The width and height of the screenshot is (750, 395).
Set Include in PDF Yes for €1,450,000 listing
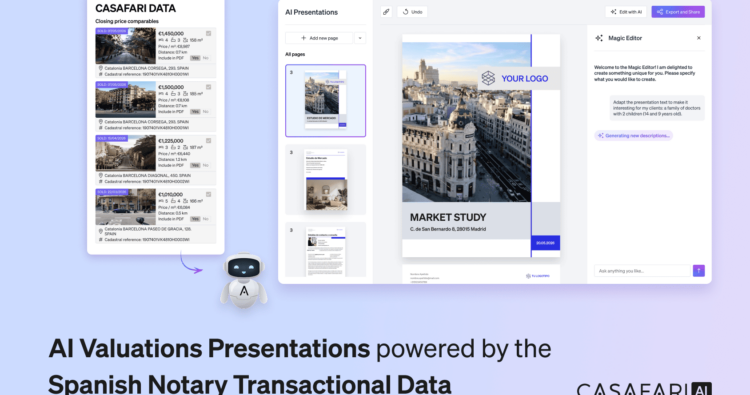pyautogui.click(x=195, y=58)
